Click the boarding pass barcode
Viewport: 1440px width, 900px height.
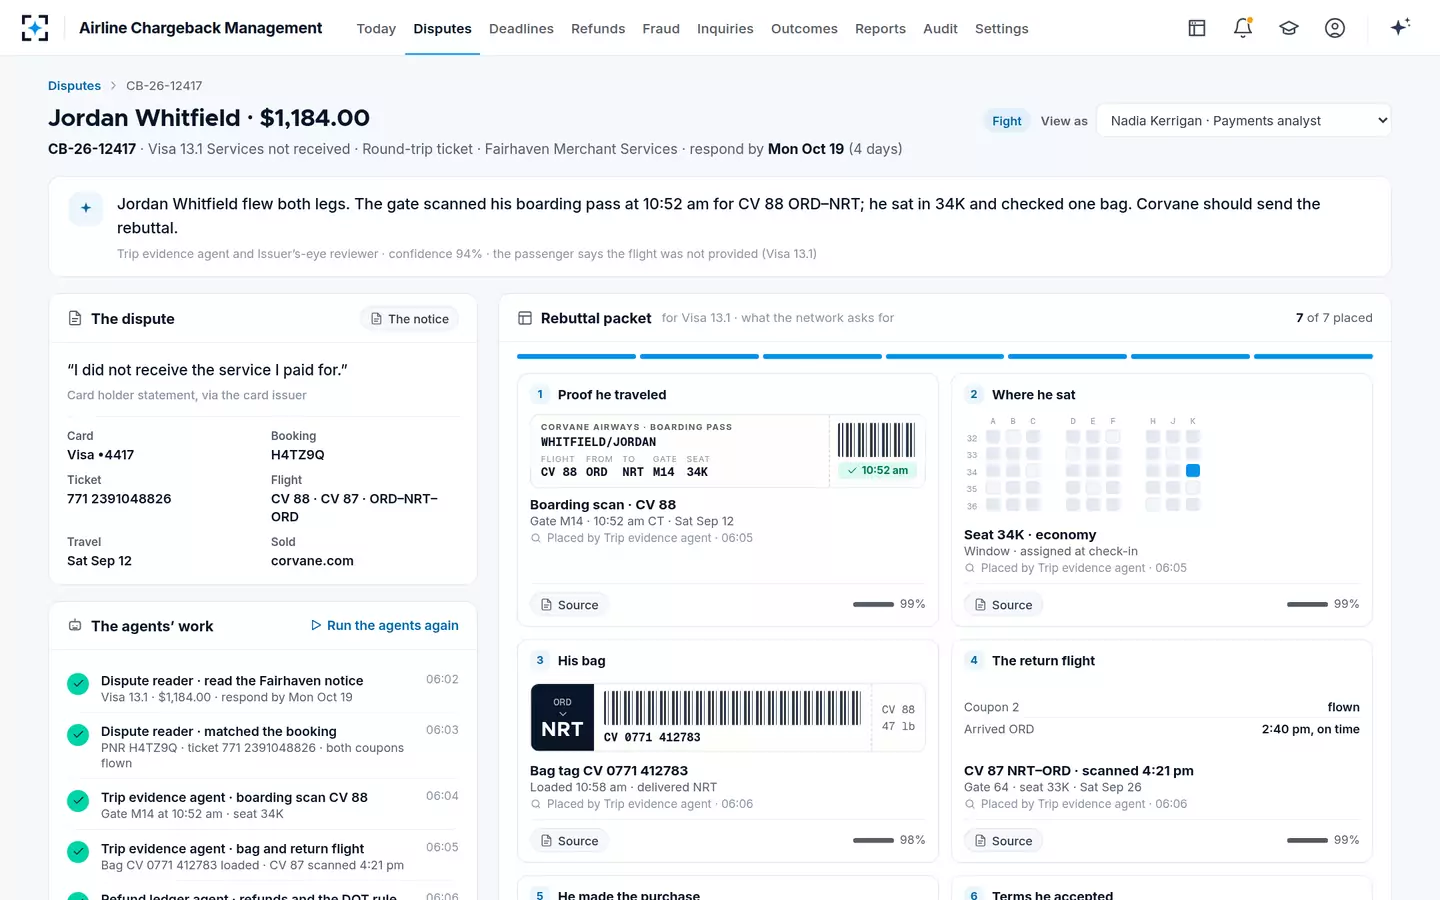[876, 440]
